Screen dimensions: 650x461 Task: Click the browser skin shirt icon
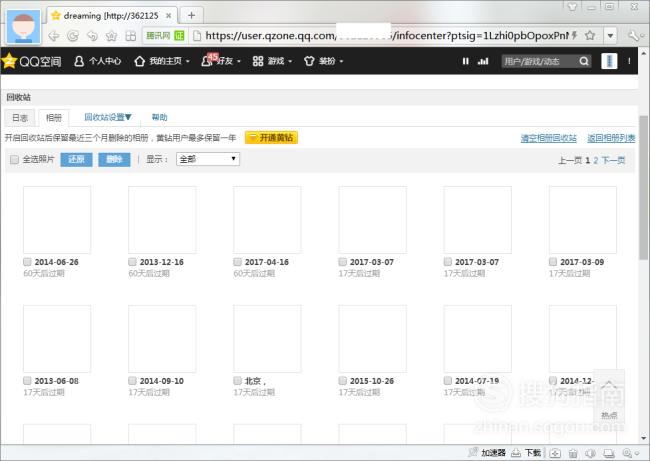(x=572, y=7)
